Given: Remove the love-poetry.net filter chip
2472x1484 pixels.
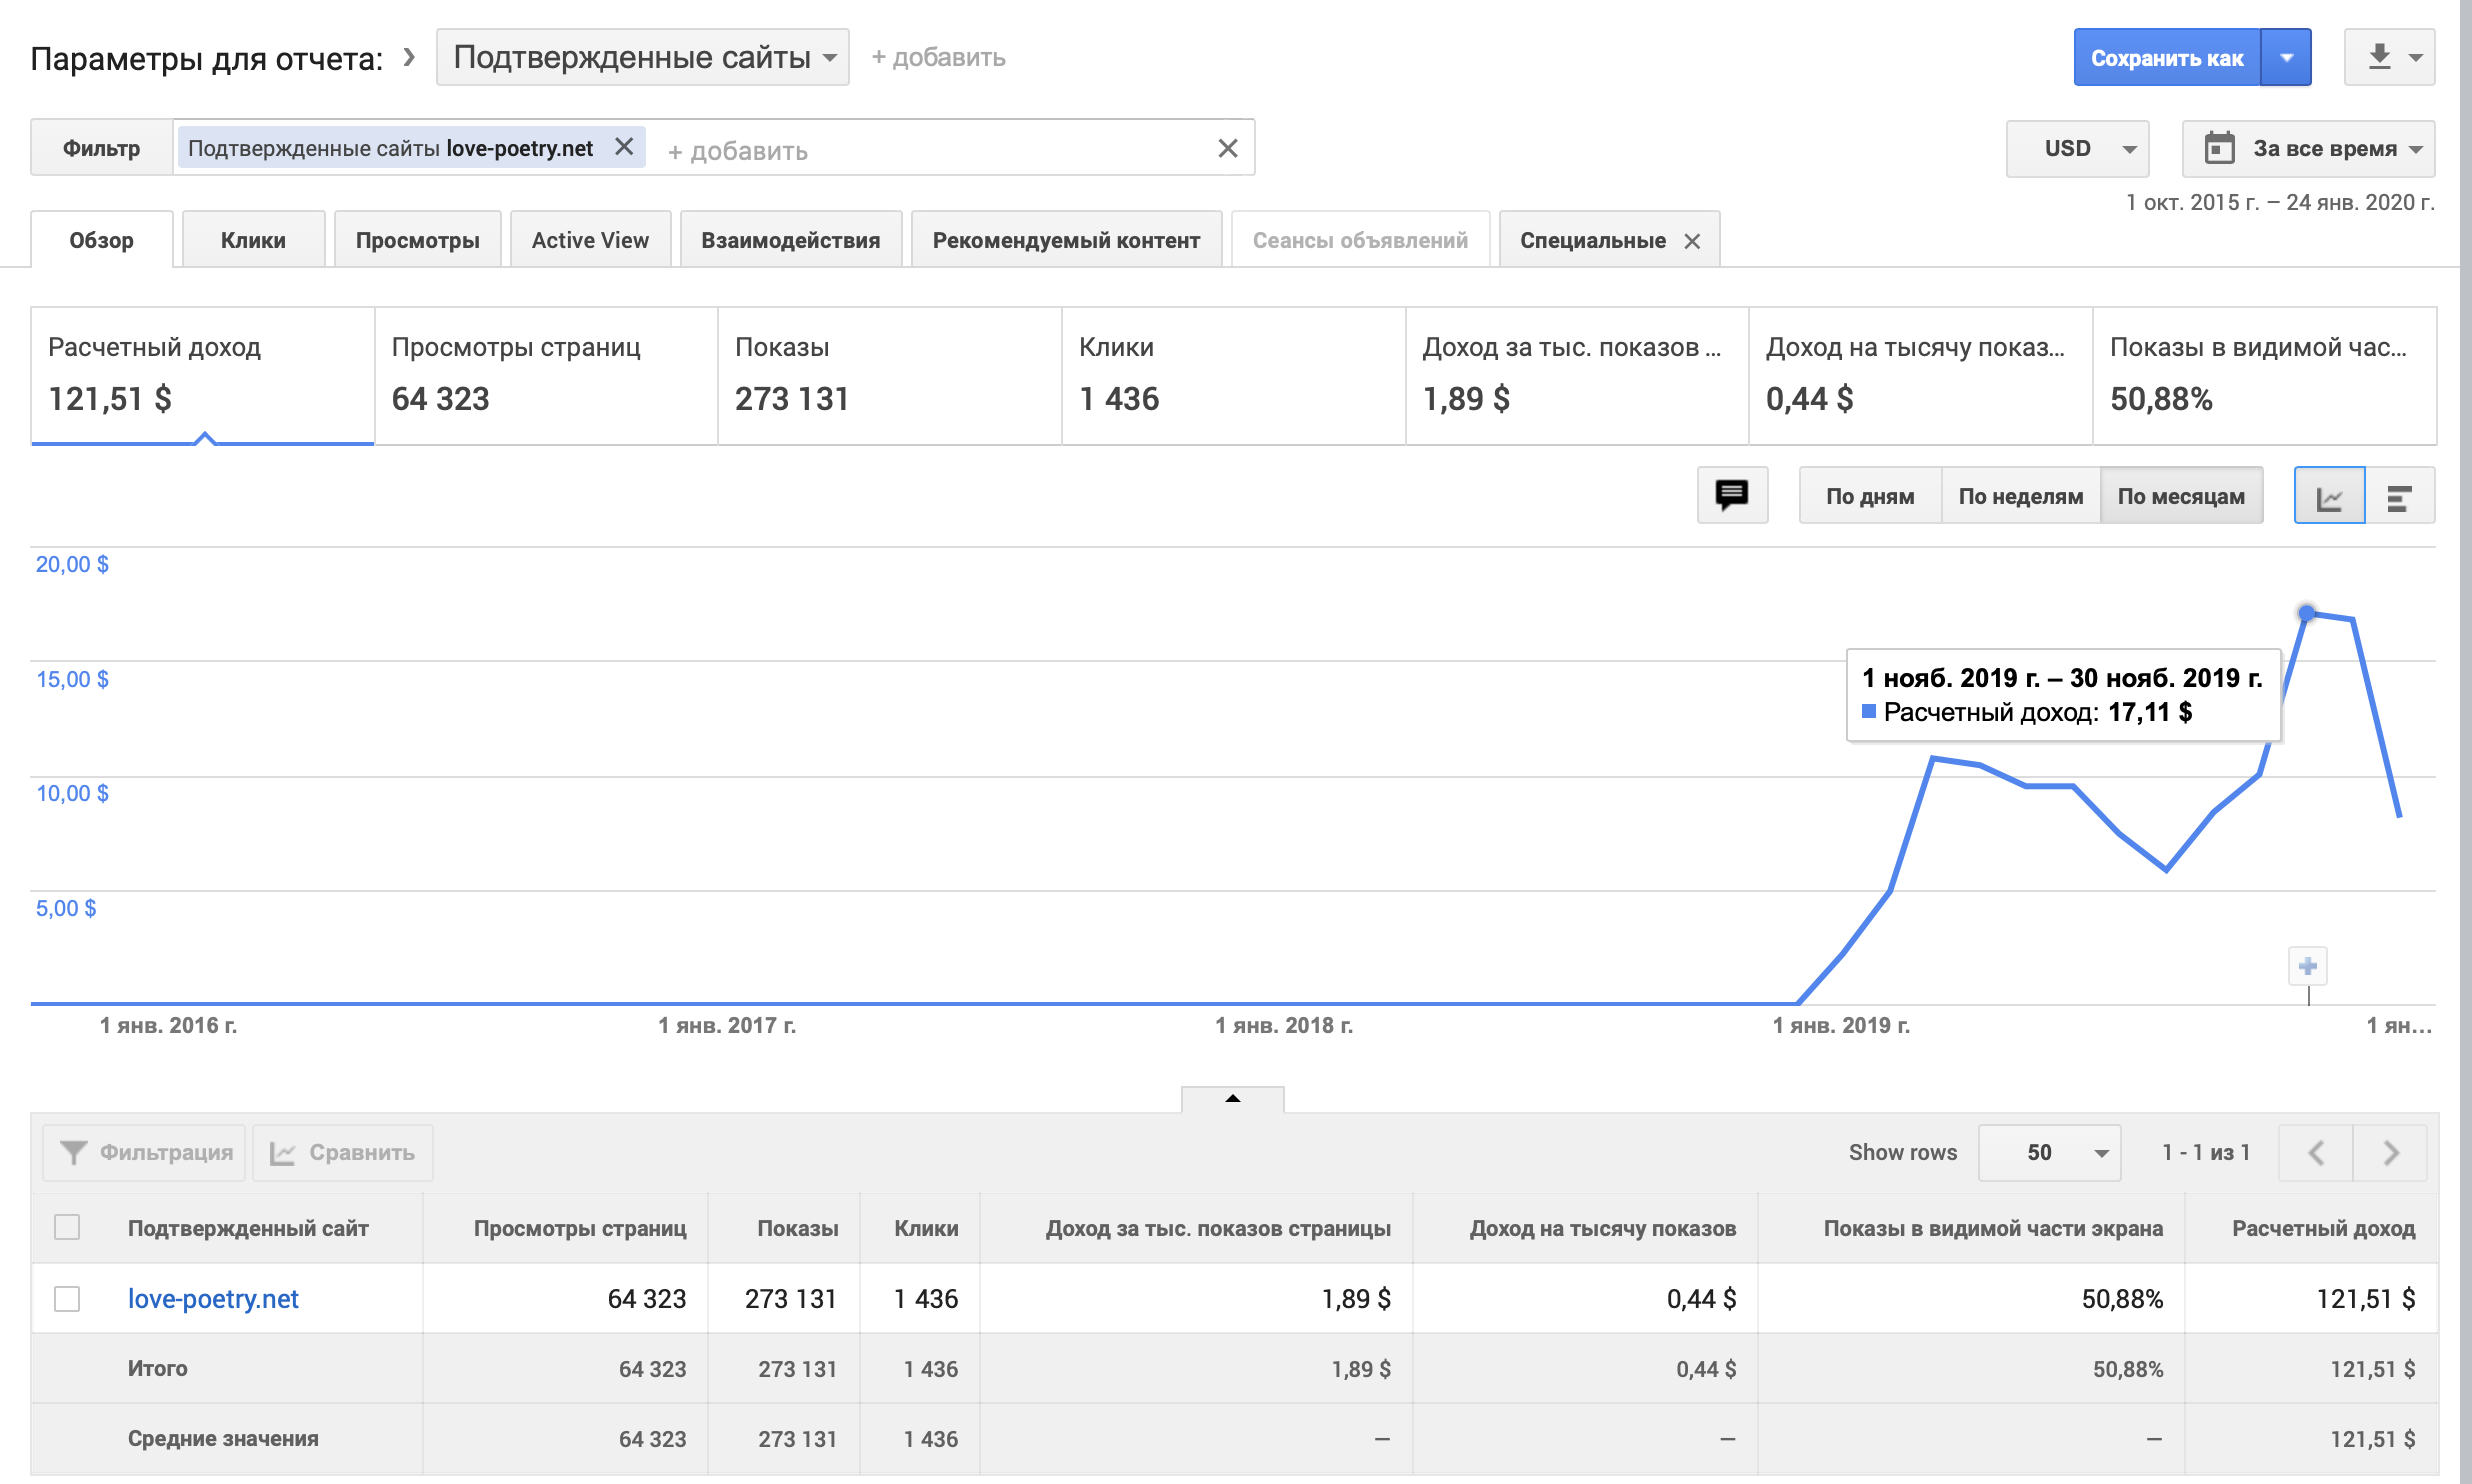Looking at the screenshot, I should point(624,148).
